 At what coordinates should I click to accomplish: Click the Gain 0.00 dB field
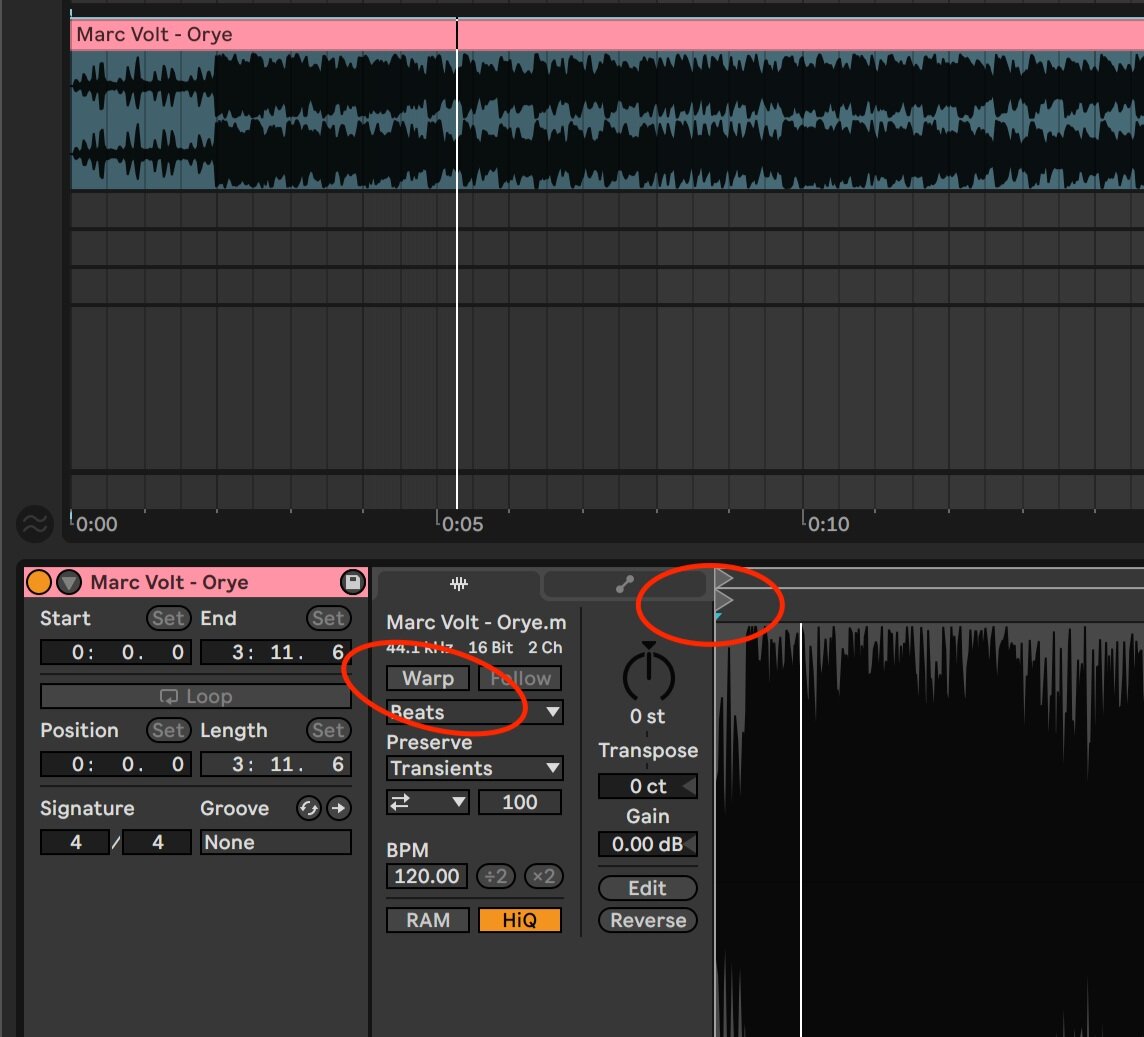648,844
